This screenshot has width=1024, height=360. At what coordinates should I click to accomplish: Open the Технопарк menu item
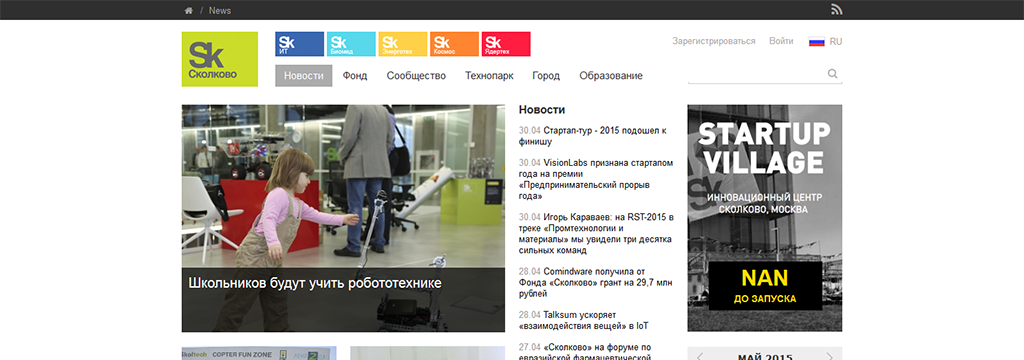click(x=489, y=76)
